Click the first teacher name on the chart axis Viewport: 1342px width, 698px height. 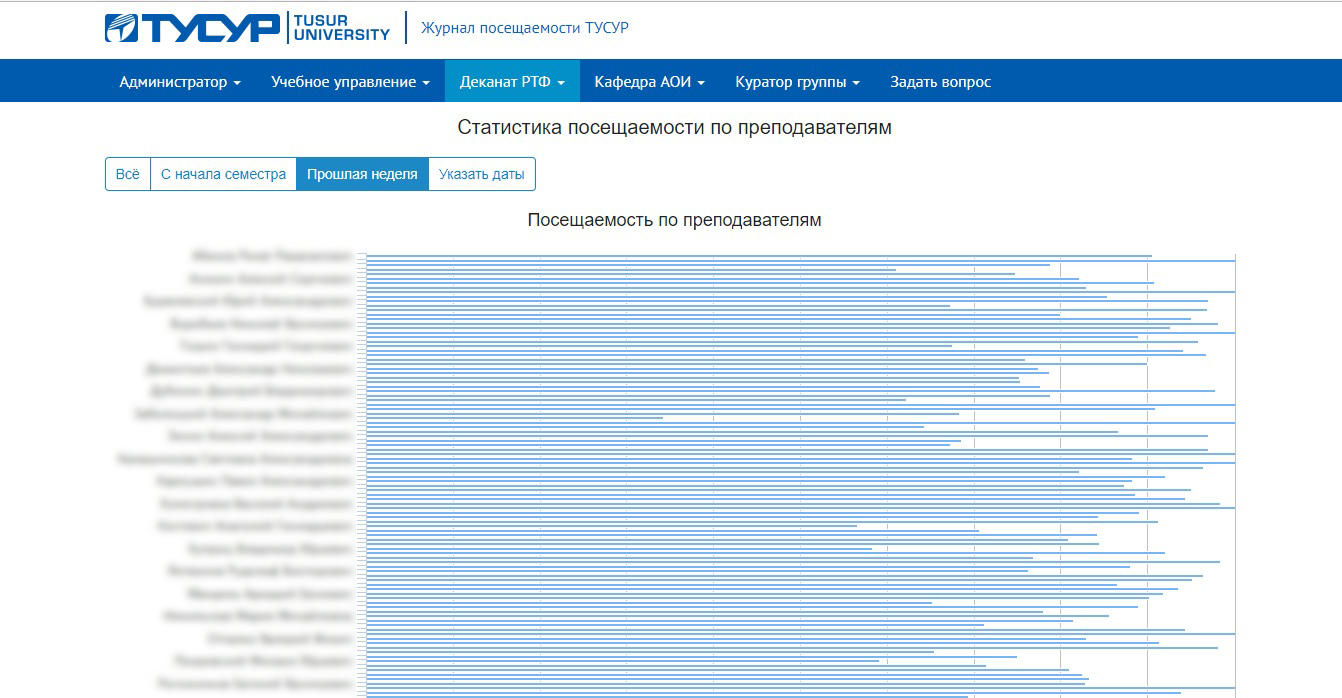(x=271, y=256)
